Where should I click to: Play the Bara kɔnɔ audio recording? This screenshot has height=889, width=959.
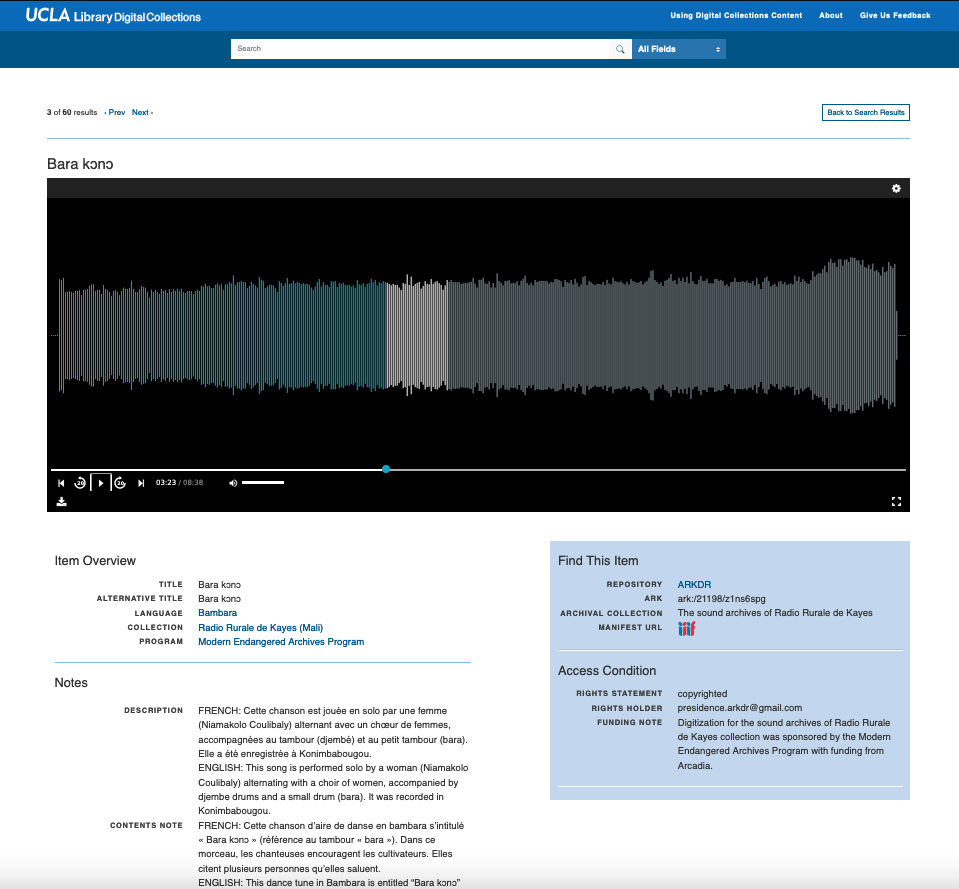(x=101, y=483)
